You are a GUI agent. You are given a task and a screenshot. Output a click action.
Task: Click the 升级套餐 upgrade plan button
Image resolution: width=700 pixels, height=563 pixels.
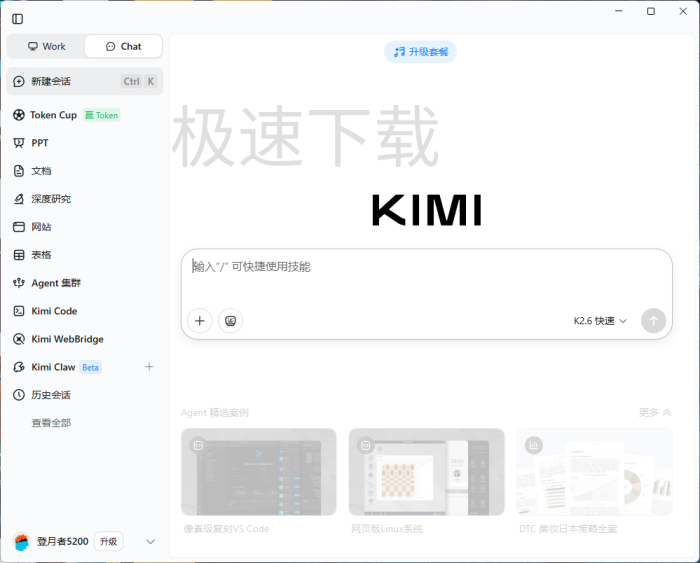click(x=420, y=52)
